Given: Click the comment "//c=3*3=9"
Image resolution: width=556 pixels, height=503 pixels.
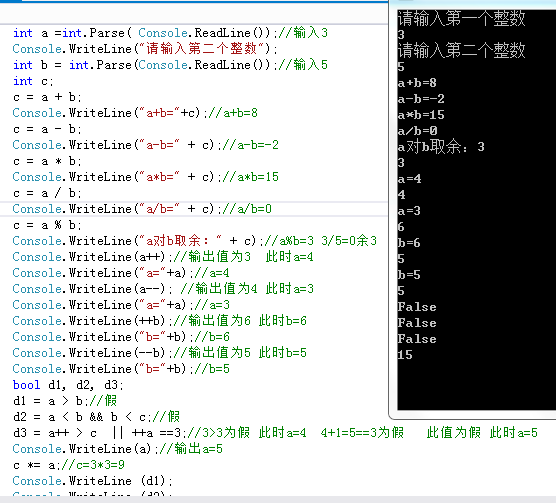Looking at the screenshot, I should click(93, 465).
